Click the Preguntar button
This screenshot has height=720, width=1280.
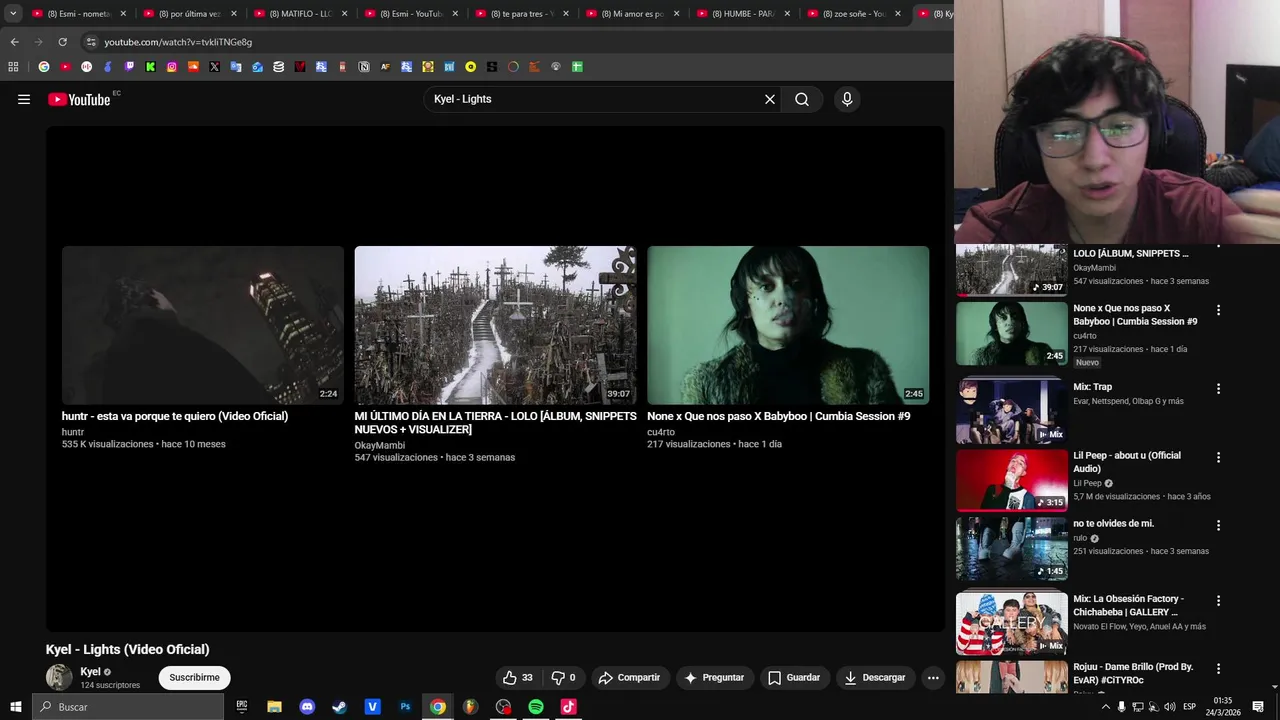coord(714,677)
